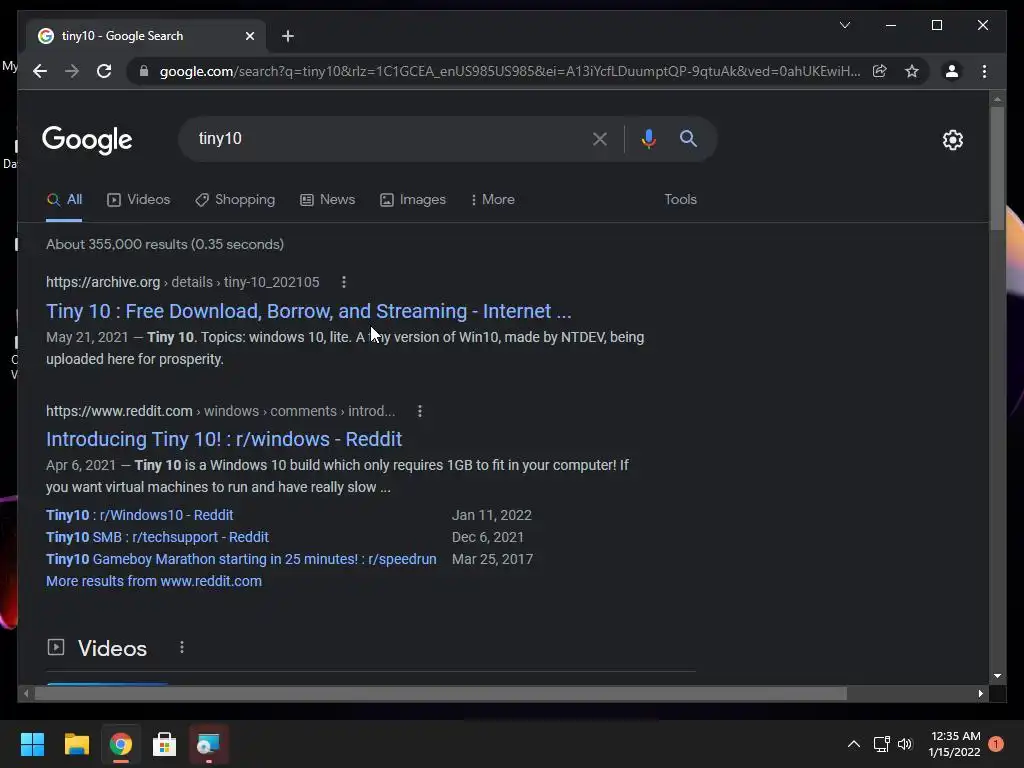The image size is (1024, 768).
Task: Click the Videos section heading
Action: 112,648
